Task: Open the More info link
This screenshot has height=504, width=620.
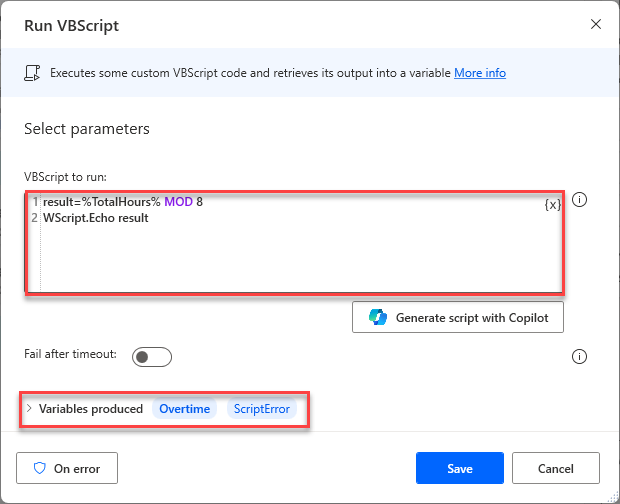Action: (480, 73)
